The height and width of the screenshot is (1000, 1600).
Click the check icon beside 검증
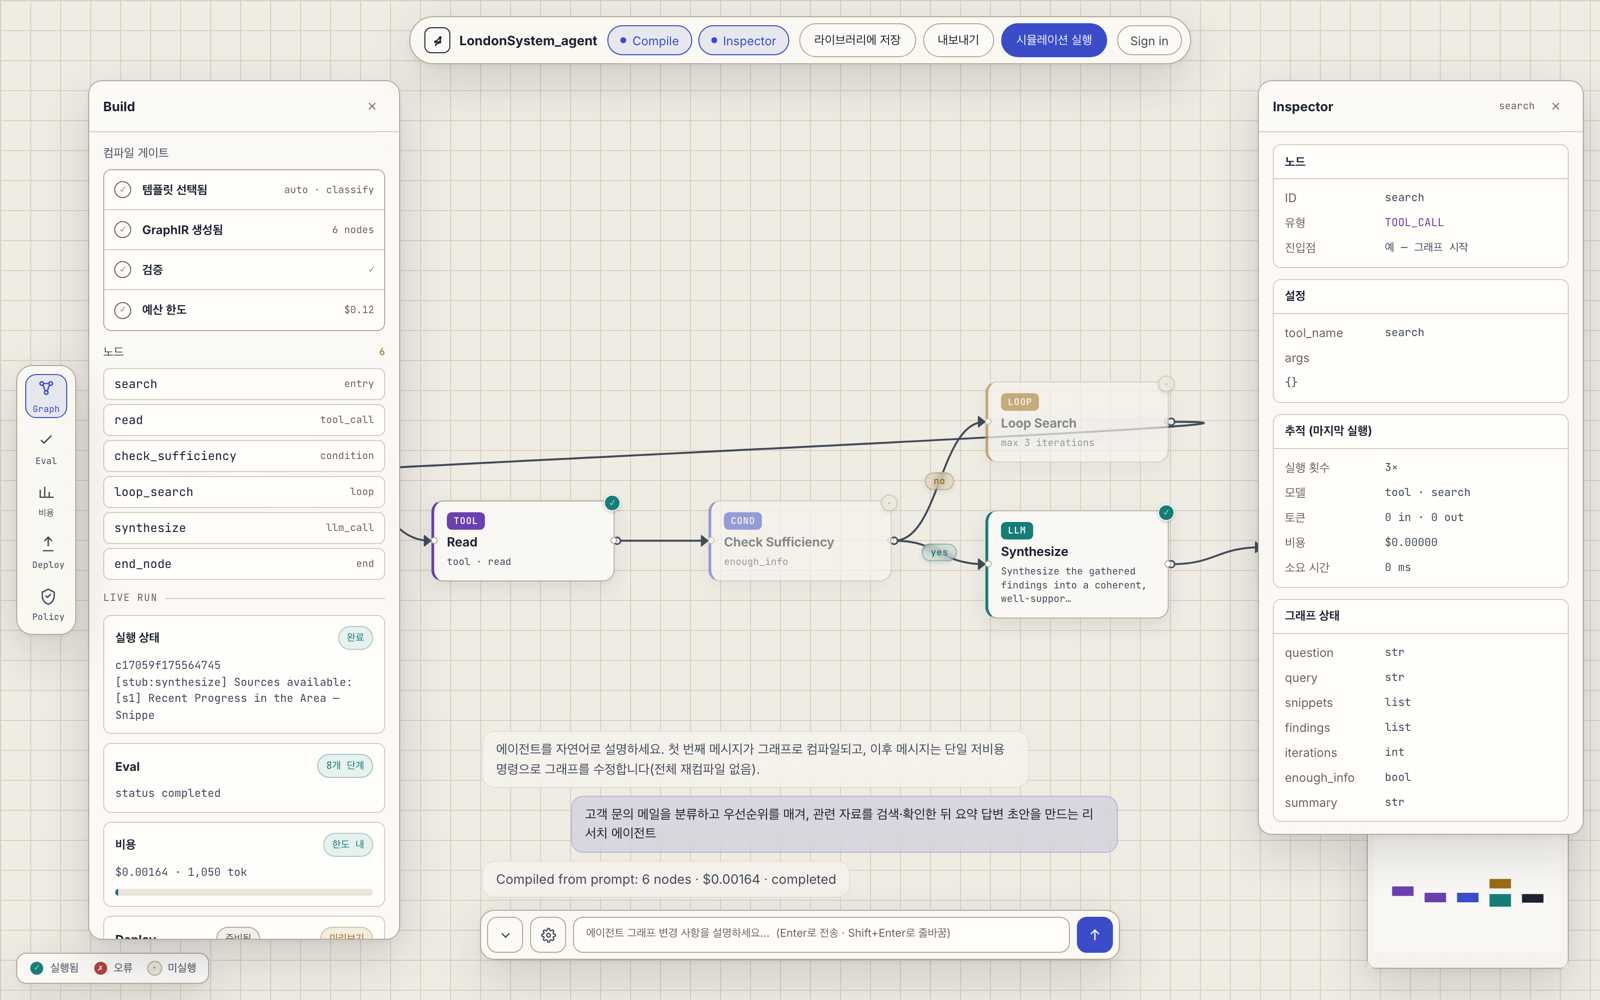123,269
